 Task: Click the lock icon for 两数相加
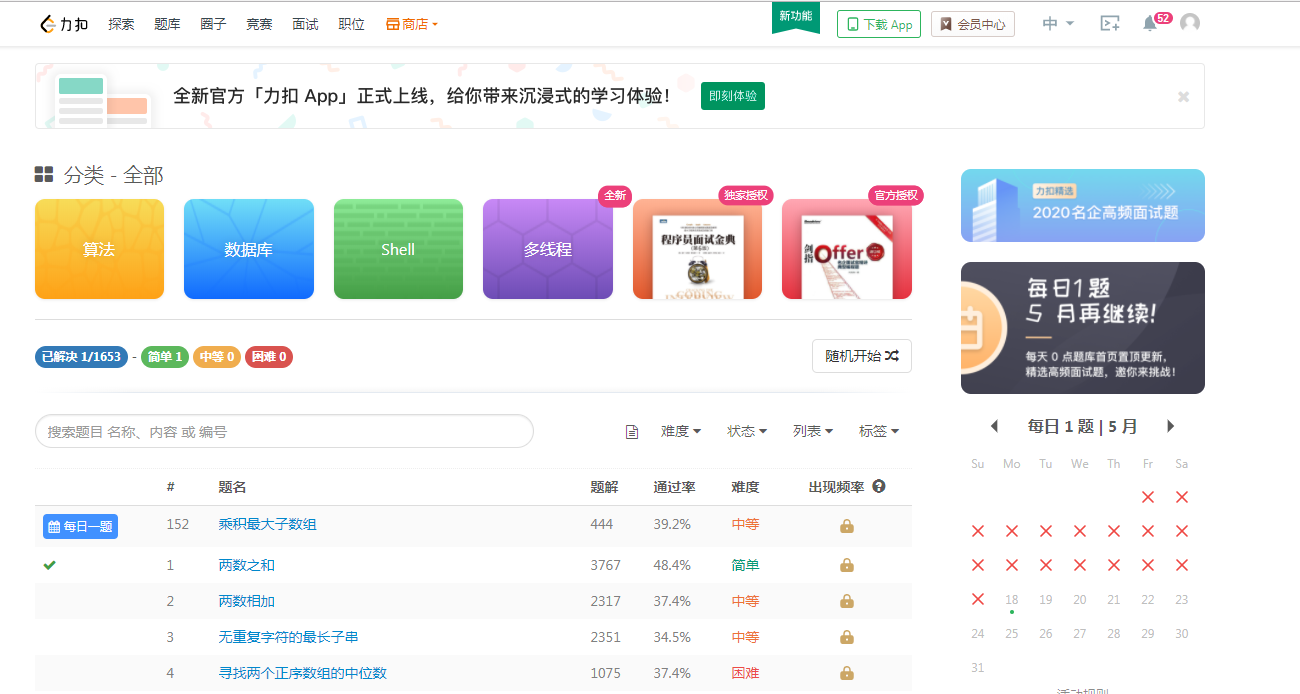[847, 601]
